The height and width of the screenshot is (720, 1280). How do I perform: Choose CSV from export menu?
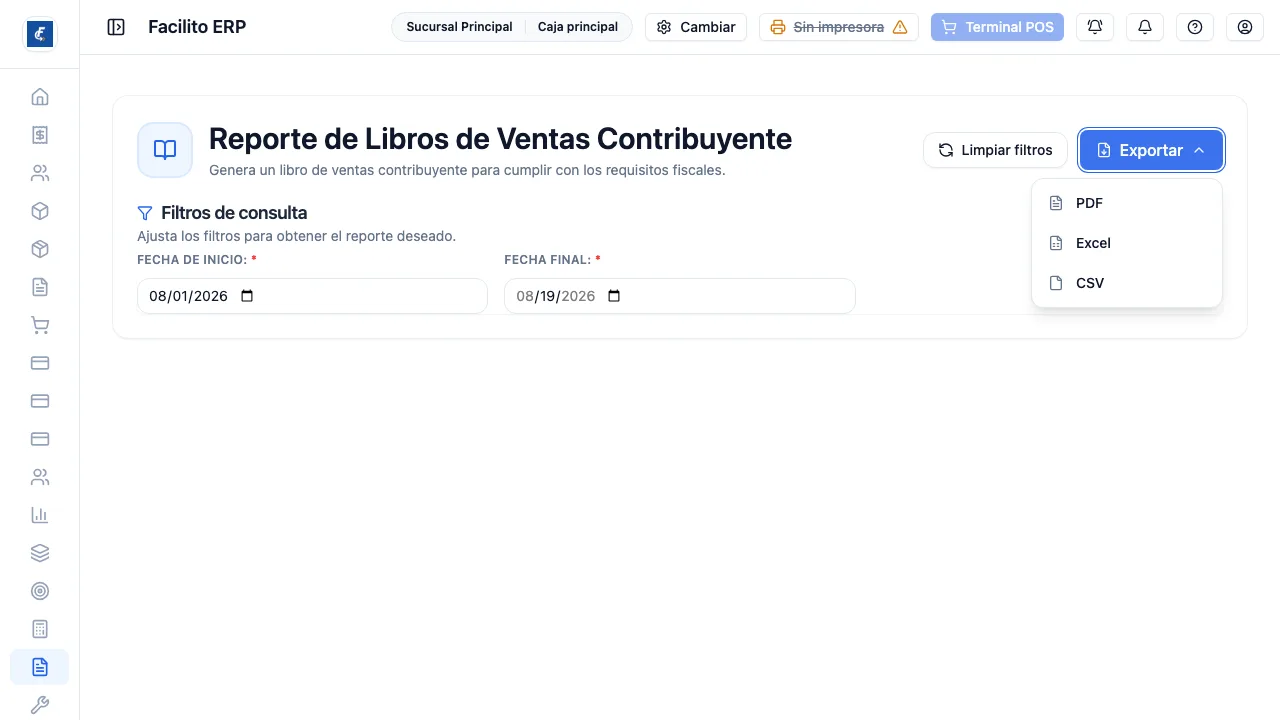[x=1127, y=283]
